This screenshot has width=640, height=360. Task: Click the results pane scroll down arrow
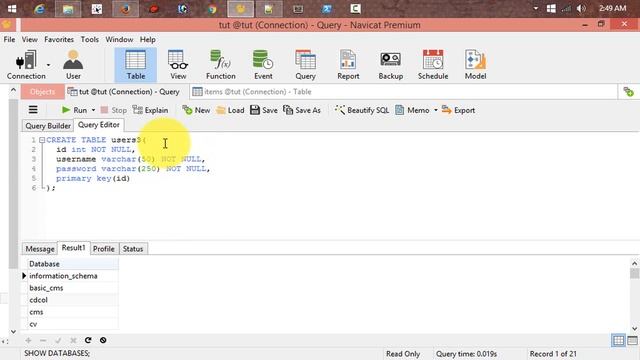pos(634,329)
